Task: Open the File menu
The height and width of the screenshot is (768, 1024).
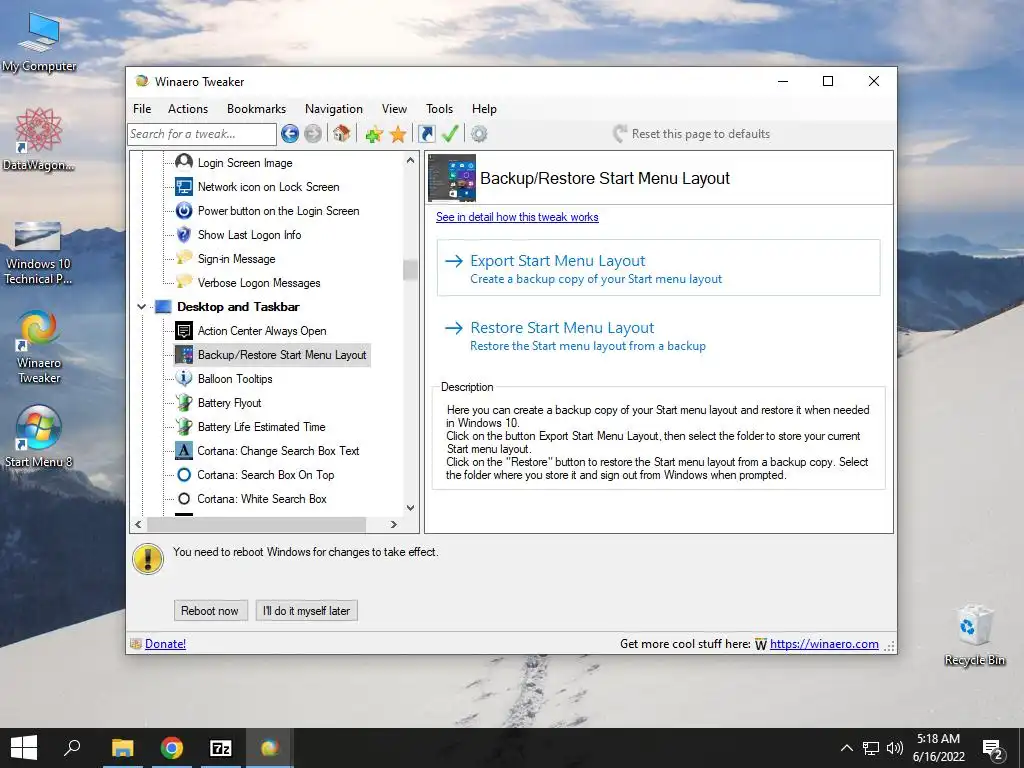Action: [x=142, y=108]
